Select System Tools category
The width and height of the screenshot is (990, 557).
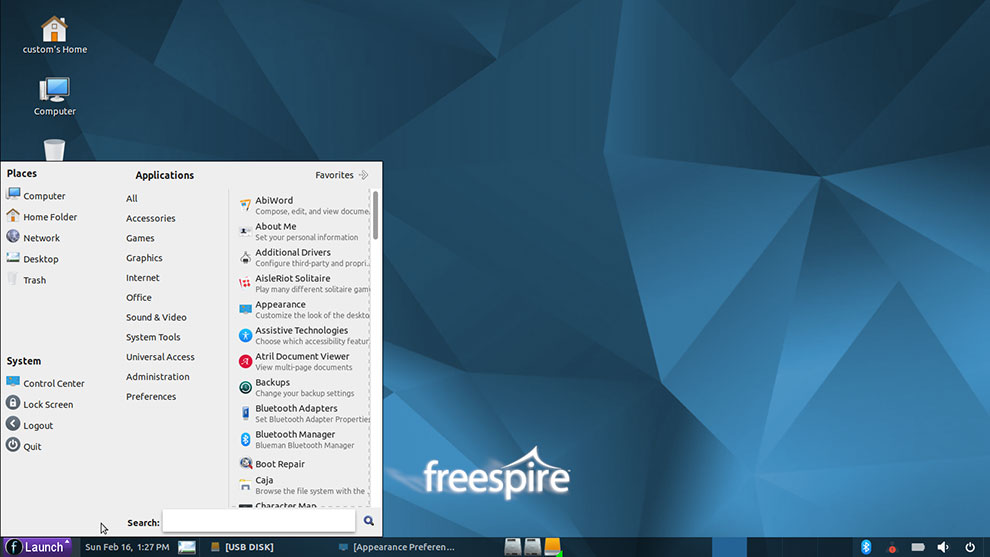pos(153,337)
